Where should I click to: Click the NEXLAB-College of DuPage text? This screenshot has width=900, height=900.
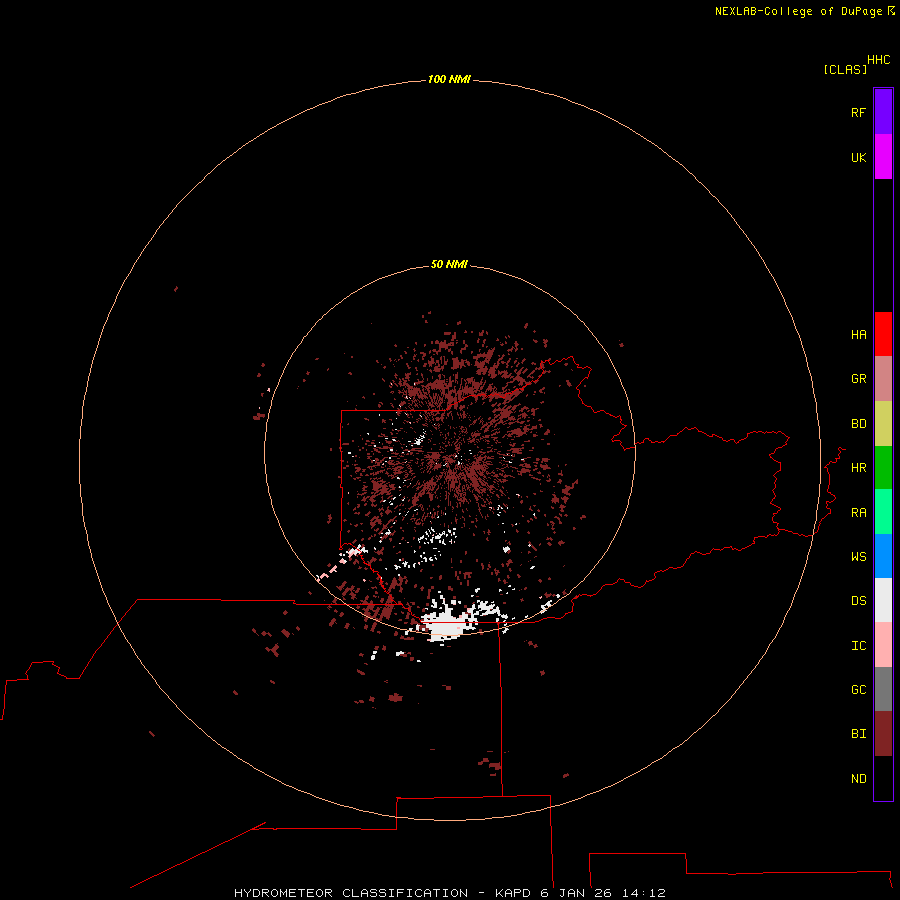798,11
